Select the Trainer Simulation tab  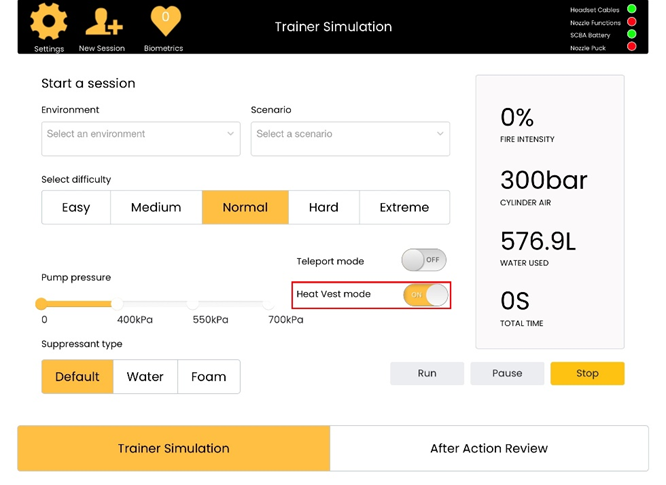(x=174, y=448)
